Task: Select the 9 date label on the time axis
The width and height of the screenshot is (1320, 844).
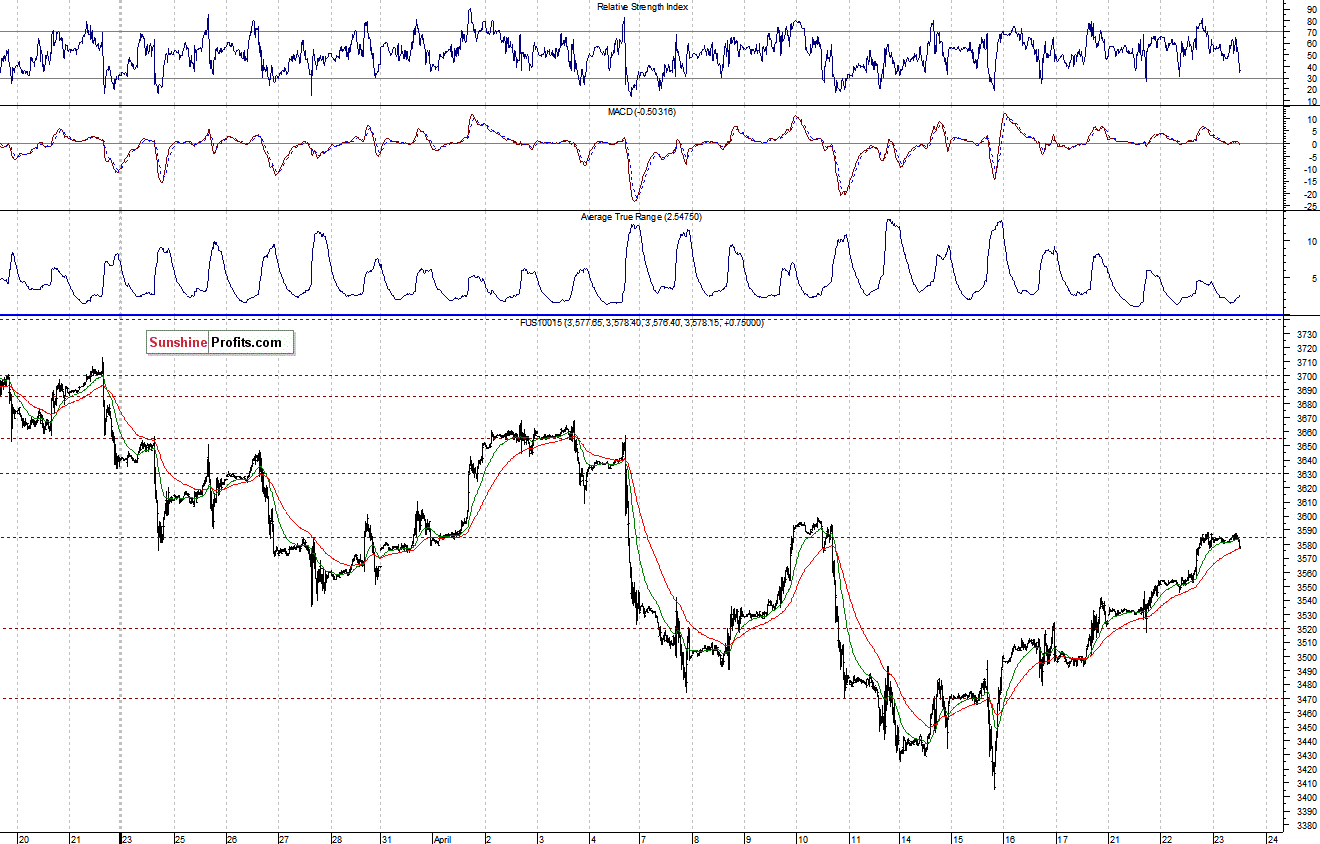Action: click(x=748, y=839)
